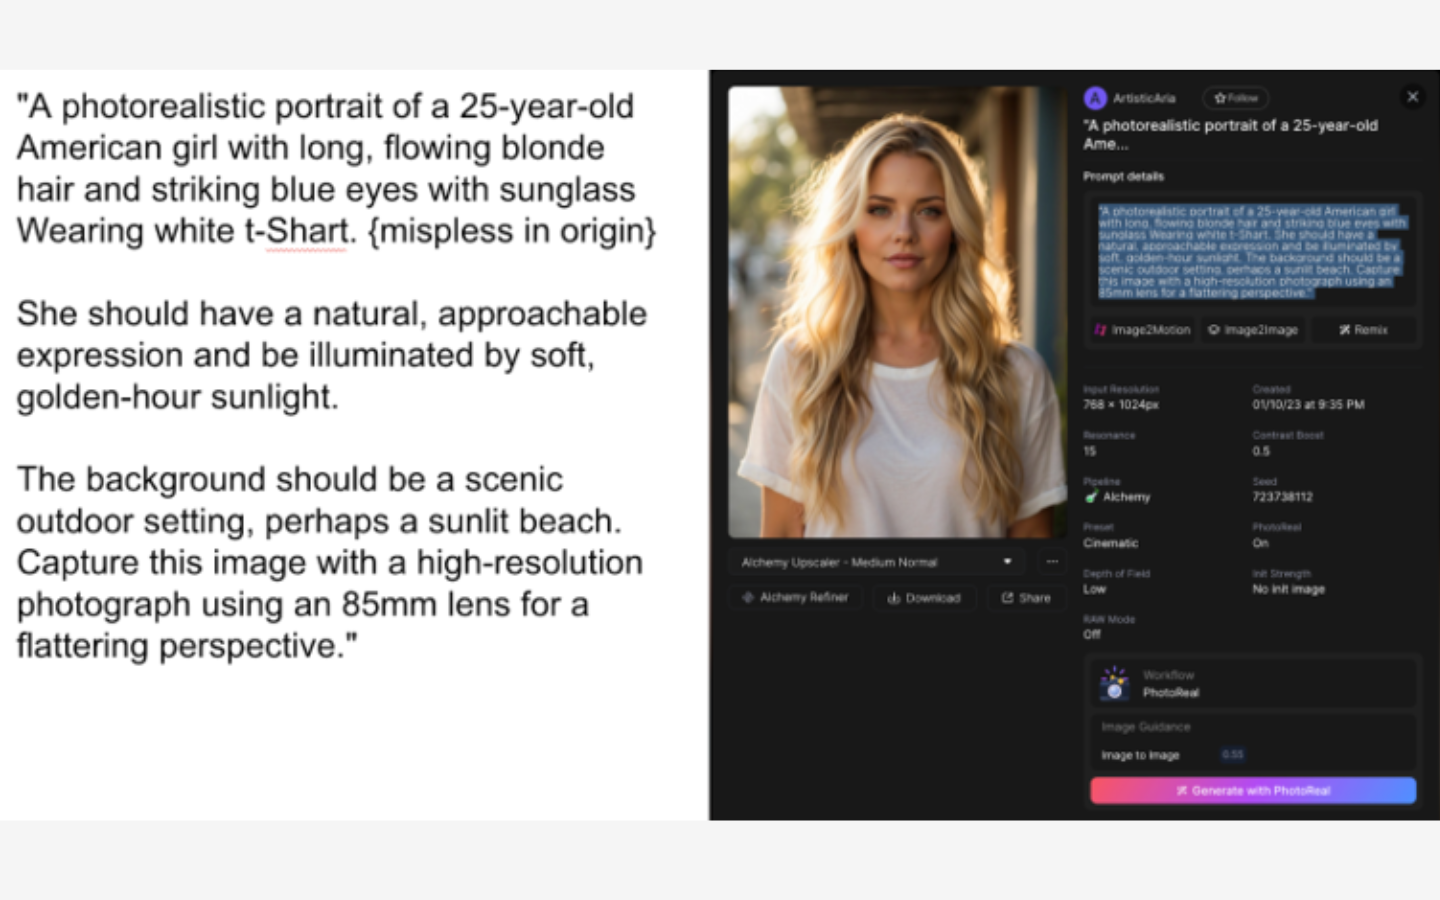Follow the ArtisticAria creator
Screen dimensions: 1440x900
pos(1236,98)
